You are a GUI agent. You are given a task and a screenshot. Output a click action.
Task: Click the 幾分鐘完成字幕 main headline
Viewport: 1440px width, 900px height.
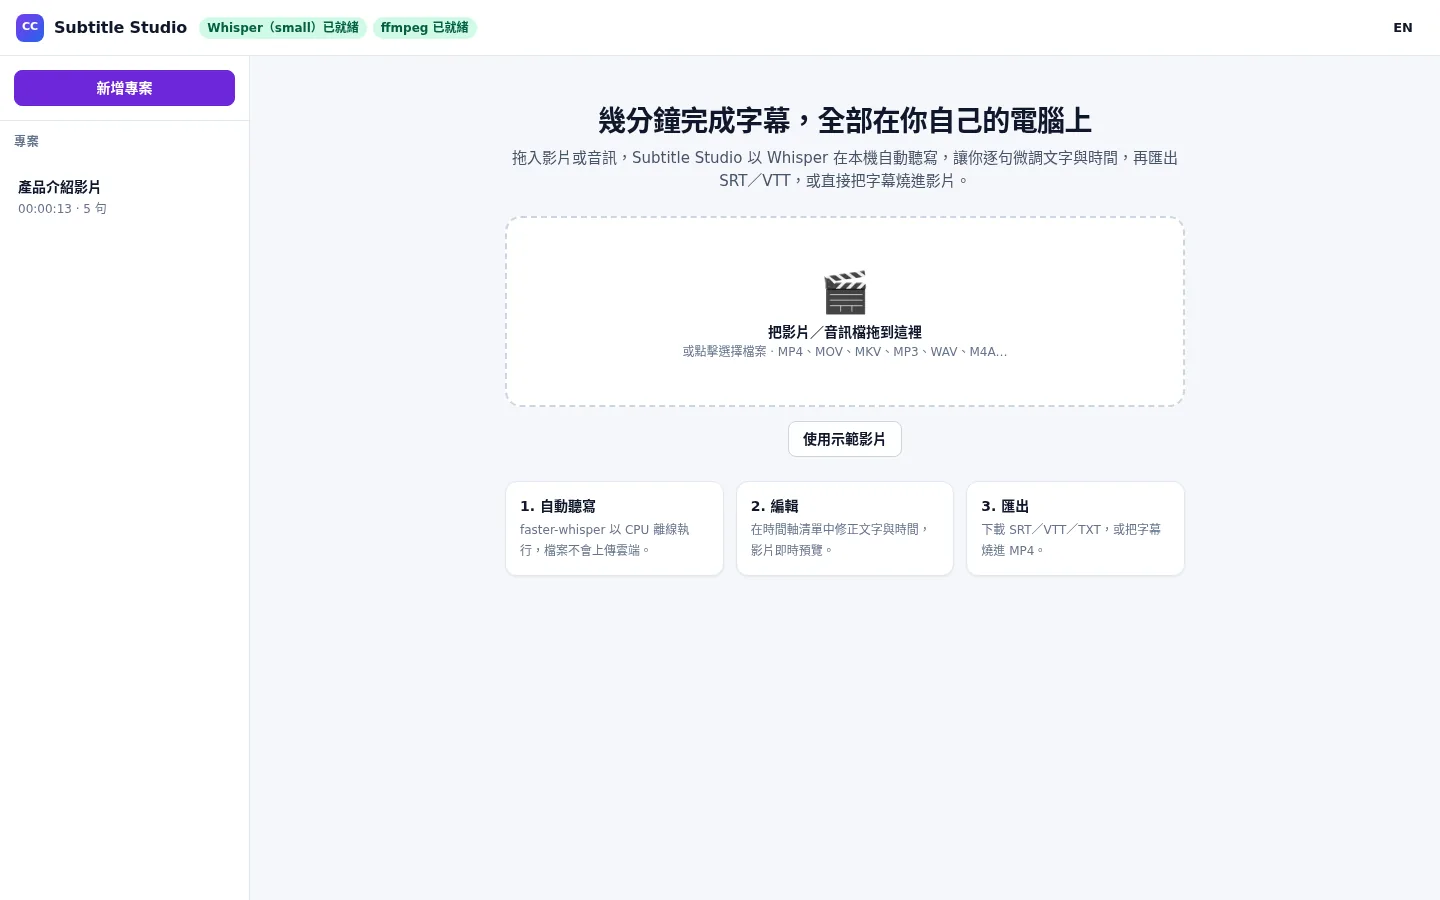pyautogui.click(x=845, y=120)
